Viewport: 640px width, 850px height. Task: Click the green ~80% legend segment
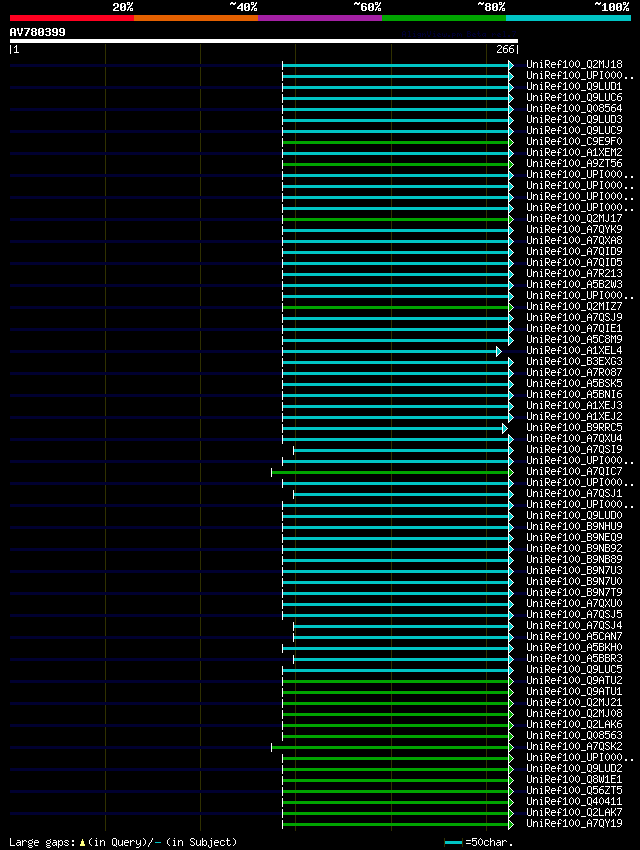tap(444, 18)
